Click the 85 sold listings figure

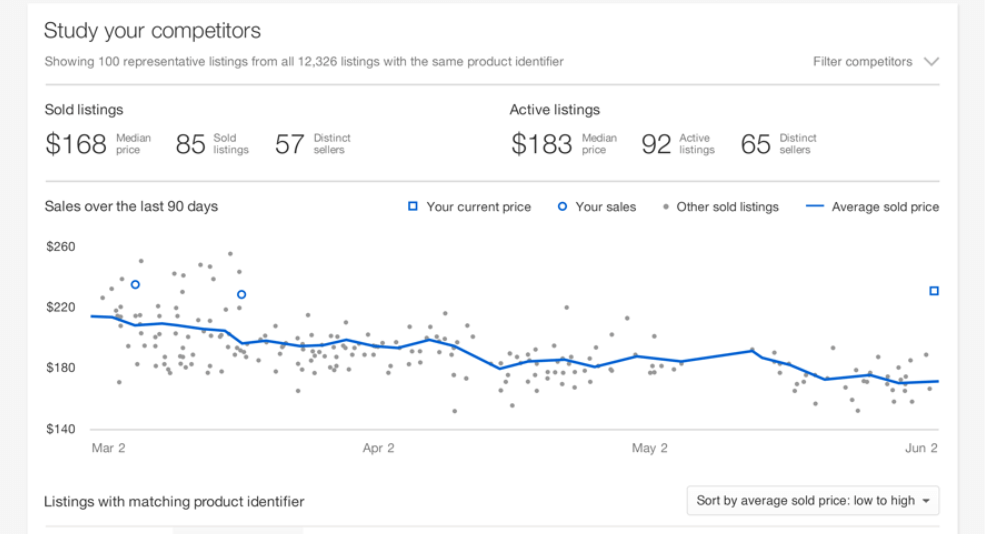pyautogui.click(x=190, y=144)
